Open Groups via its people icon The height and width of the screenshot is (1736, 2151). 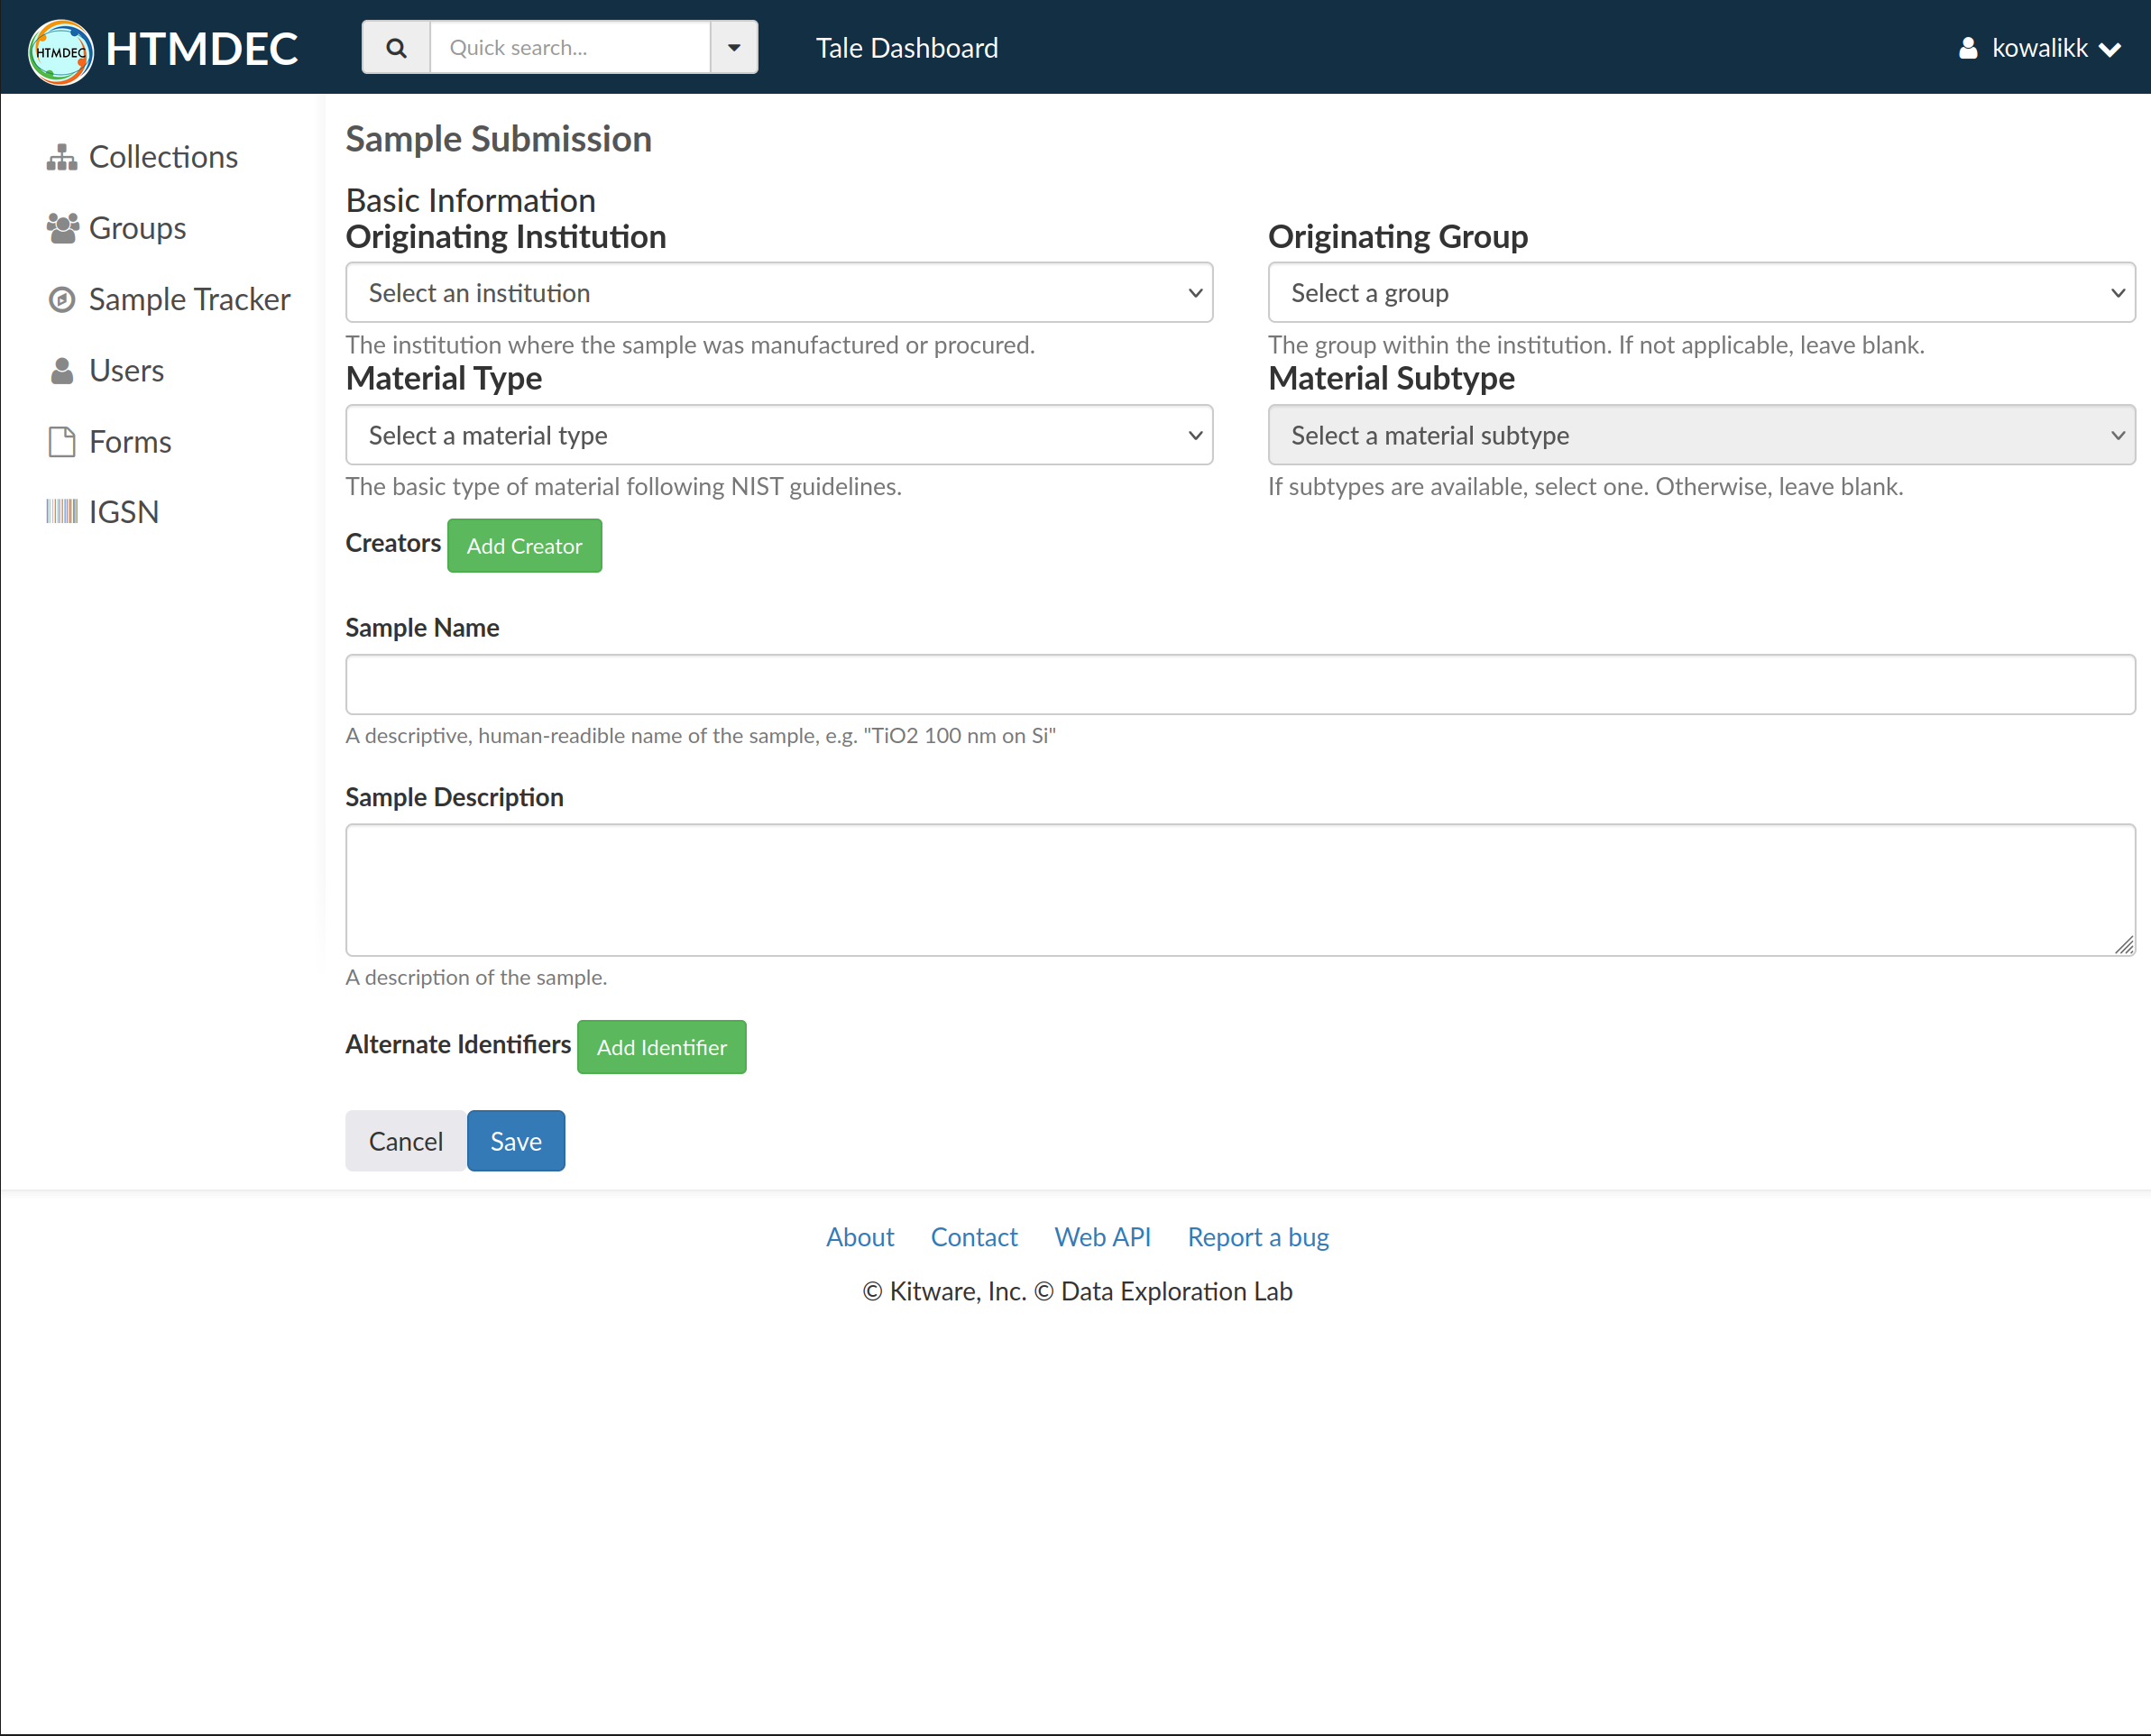(x=62, y=228)
